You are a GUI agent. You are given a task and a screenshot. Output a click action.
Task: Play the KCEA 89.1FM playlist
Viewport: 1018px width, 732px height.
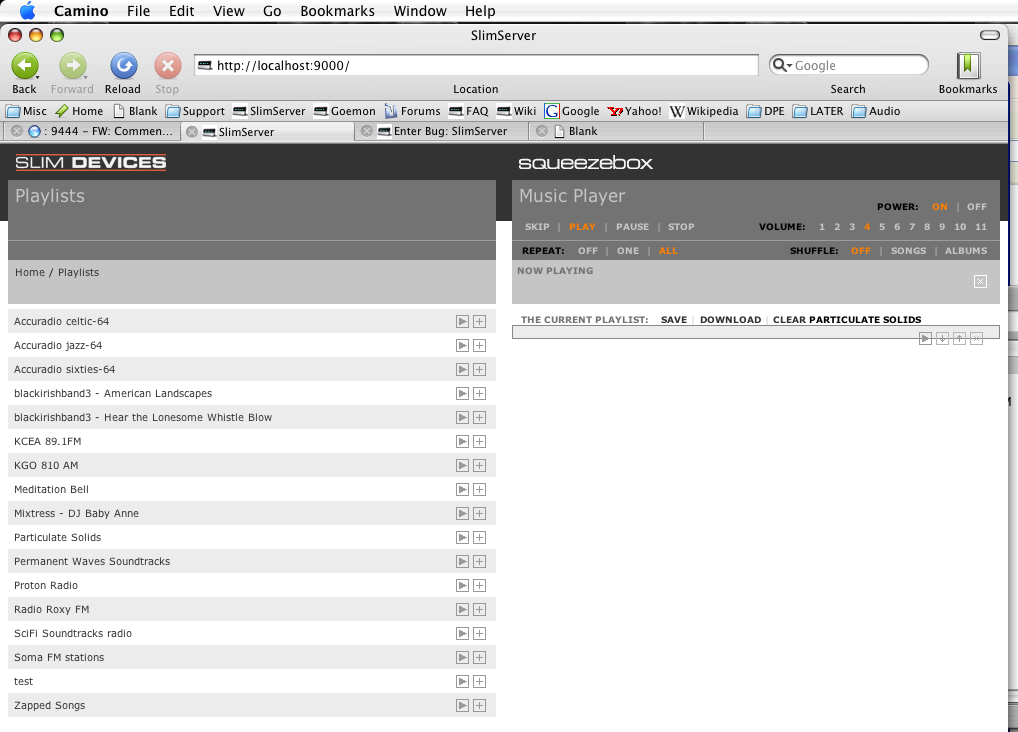click(462, 442)
